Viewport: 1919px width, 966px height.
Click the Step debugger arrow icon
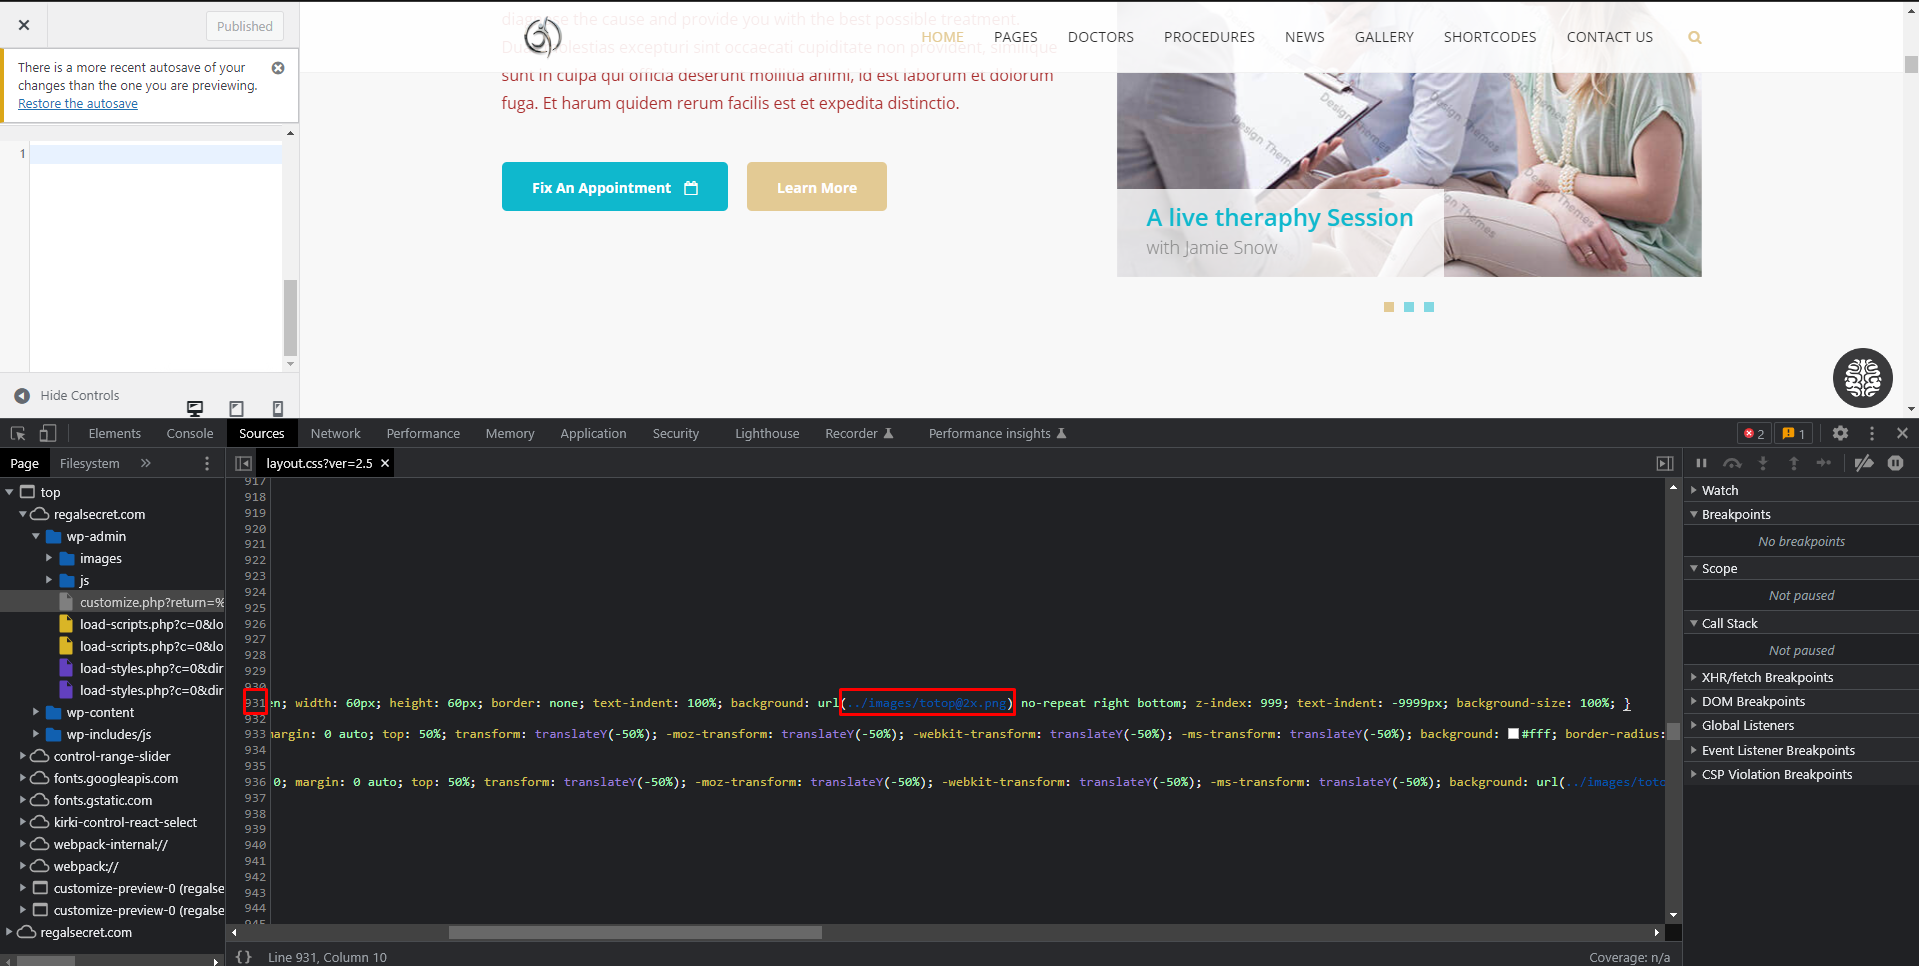[1824, 463]
